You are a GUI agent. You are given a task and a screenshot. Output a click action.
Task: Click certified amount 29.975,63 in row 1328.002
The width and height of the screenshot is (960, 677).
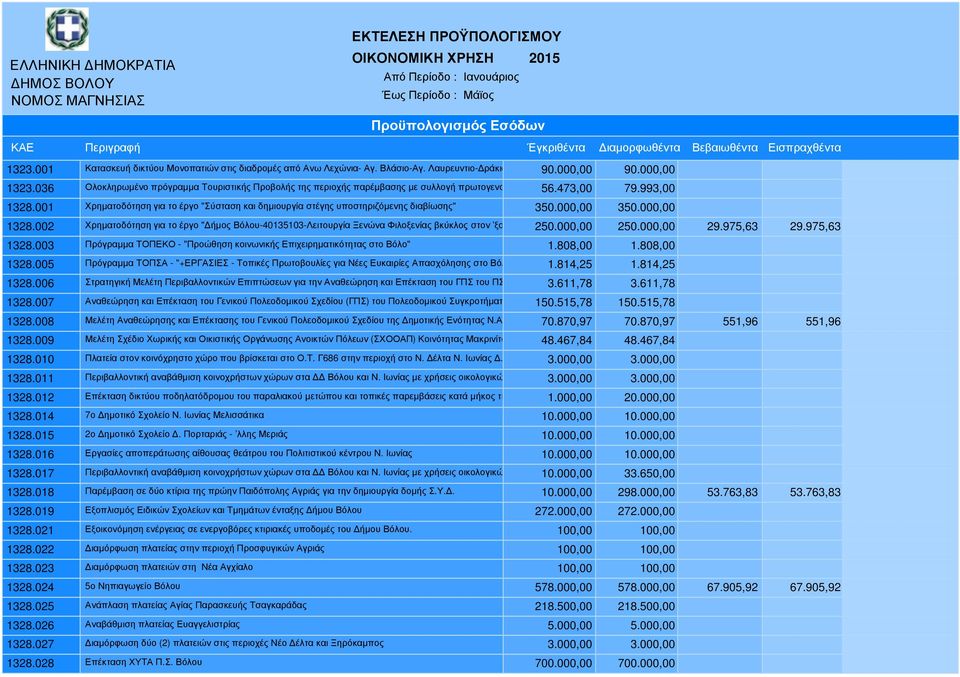coord(732,226)
